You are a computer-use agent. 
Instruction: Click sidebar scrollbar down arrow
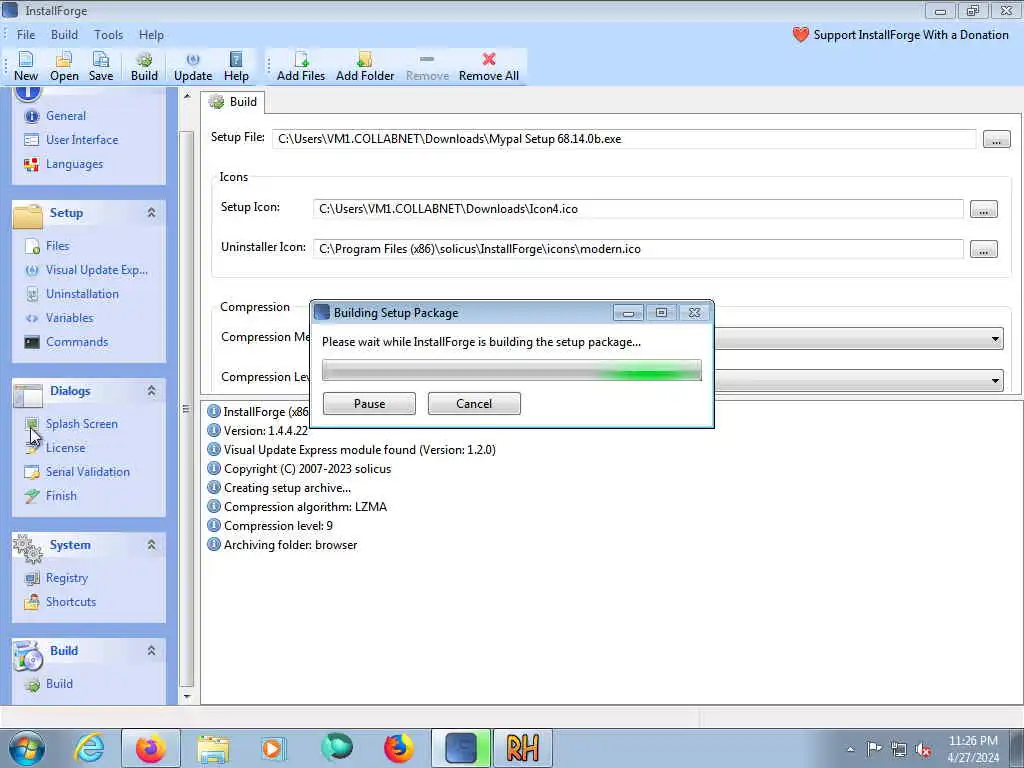(x=187, y=697)
